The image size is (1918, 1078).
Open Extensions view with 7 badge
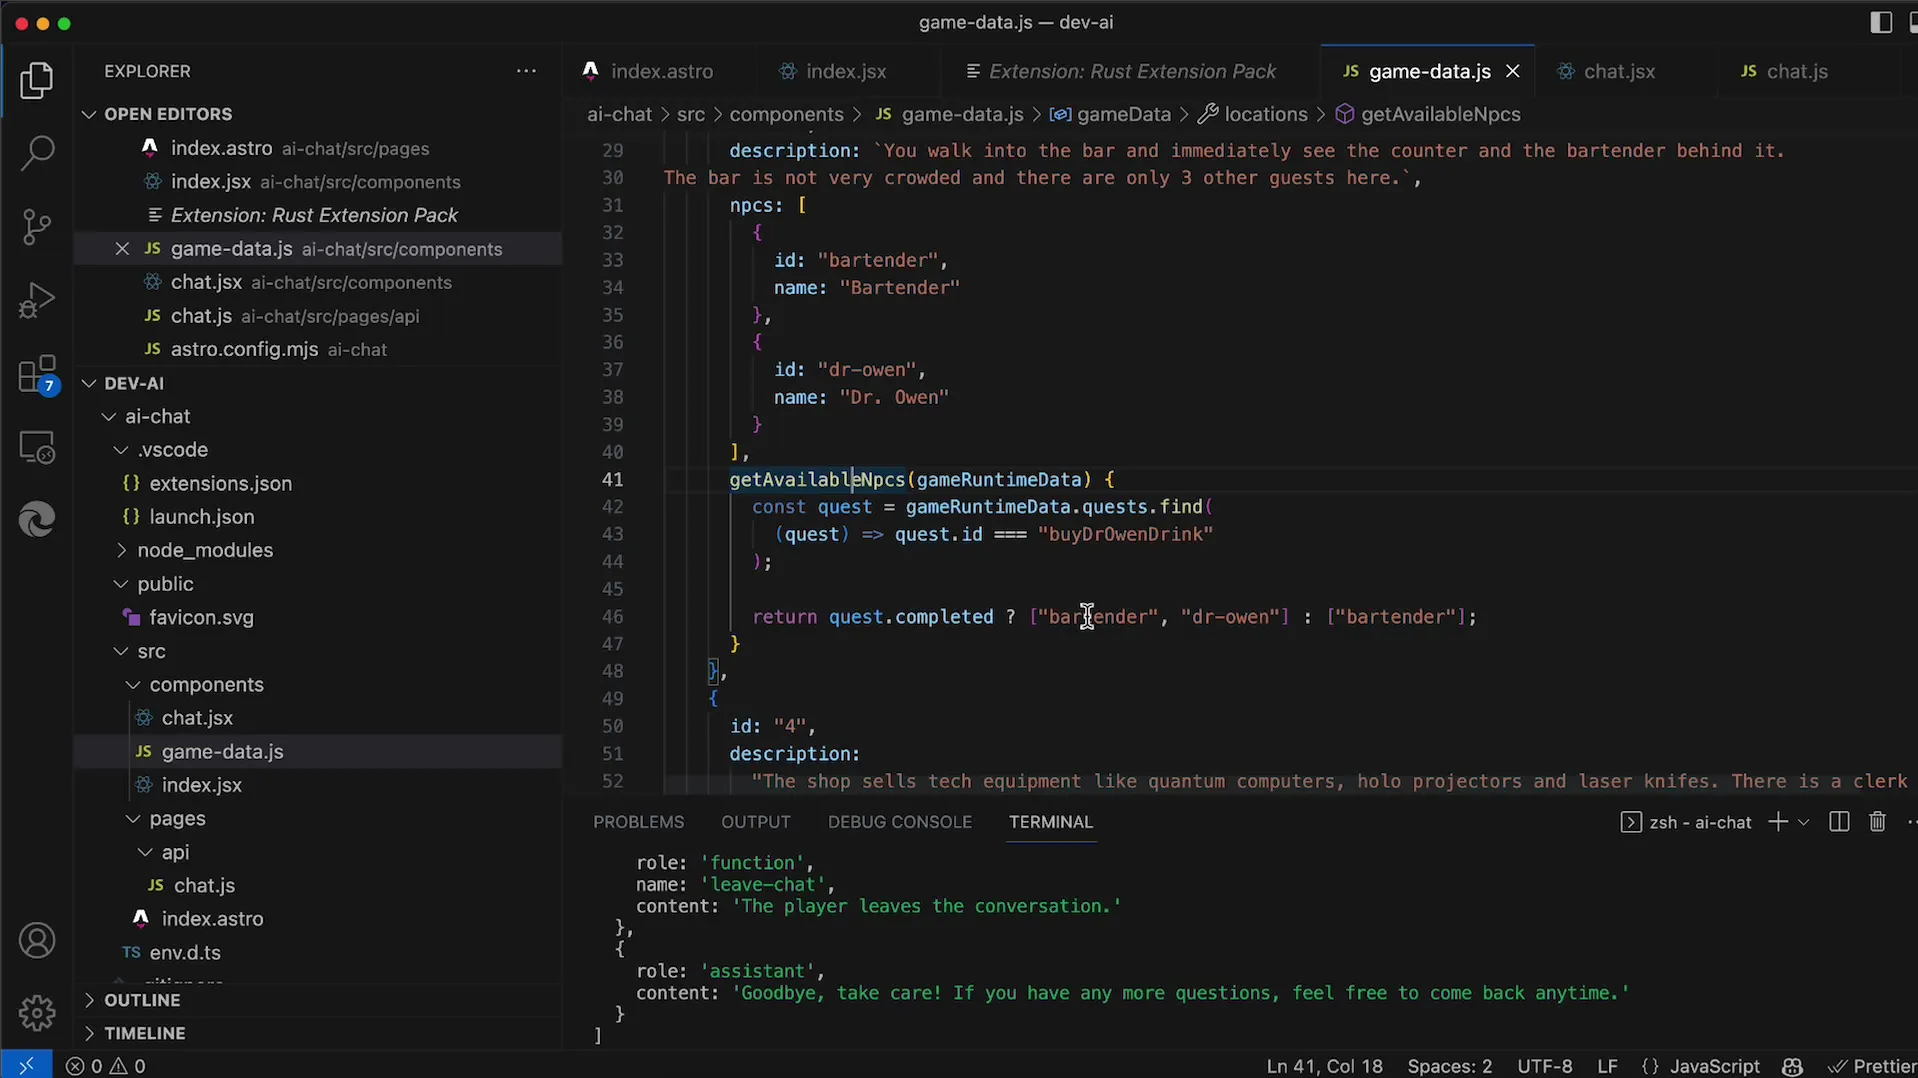(39, 376)
